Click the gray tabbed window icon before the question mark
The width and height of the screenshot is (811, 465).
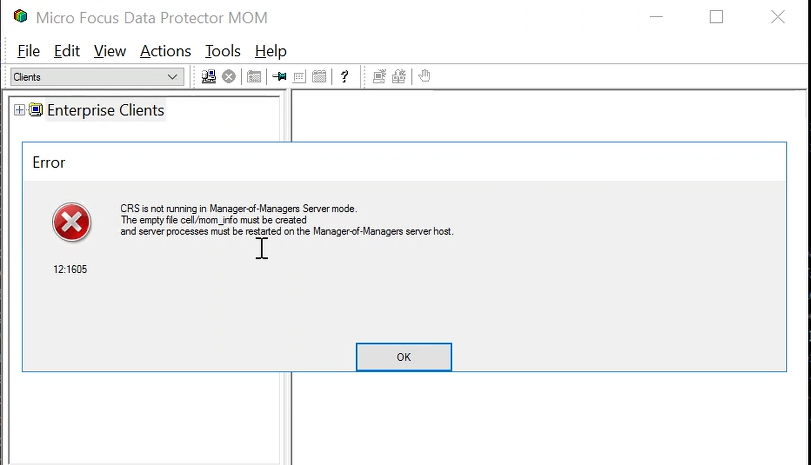click(319, 77)
